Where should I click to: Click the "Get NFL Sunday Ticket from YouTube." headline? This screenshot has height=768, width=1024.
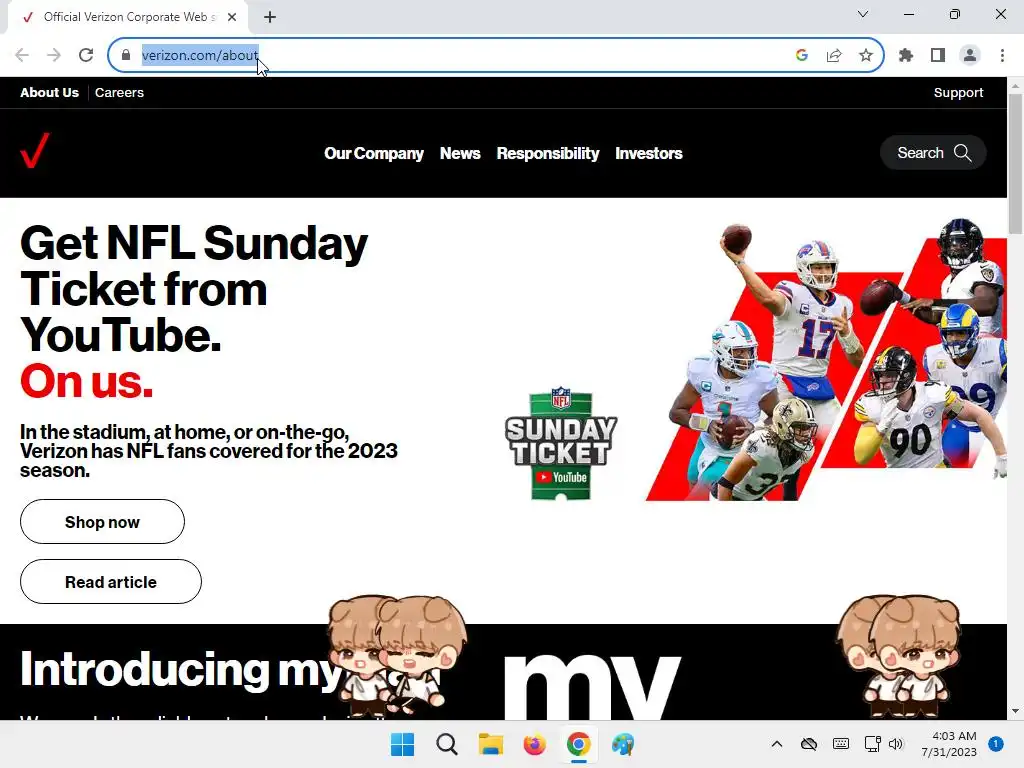(x=194, y=289)
